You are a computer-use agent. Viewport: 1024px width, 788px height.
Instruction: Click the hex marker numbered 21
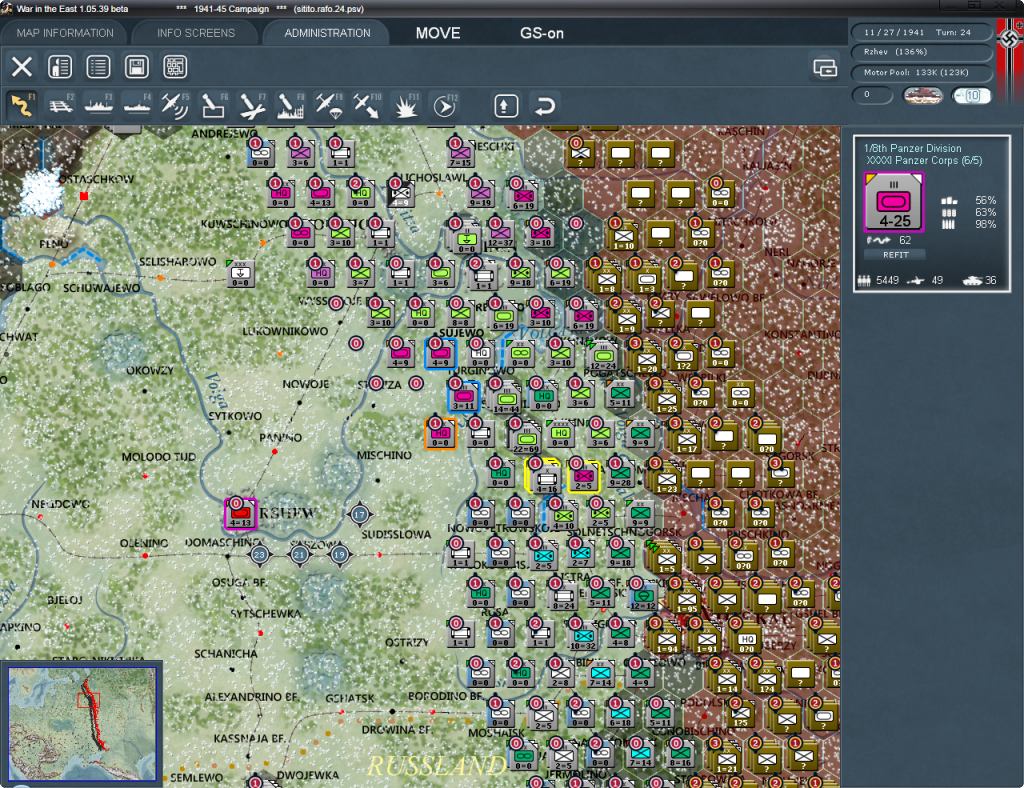(x=300, y=555)
